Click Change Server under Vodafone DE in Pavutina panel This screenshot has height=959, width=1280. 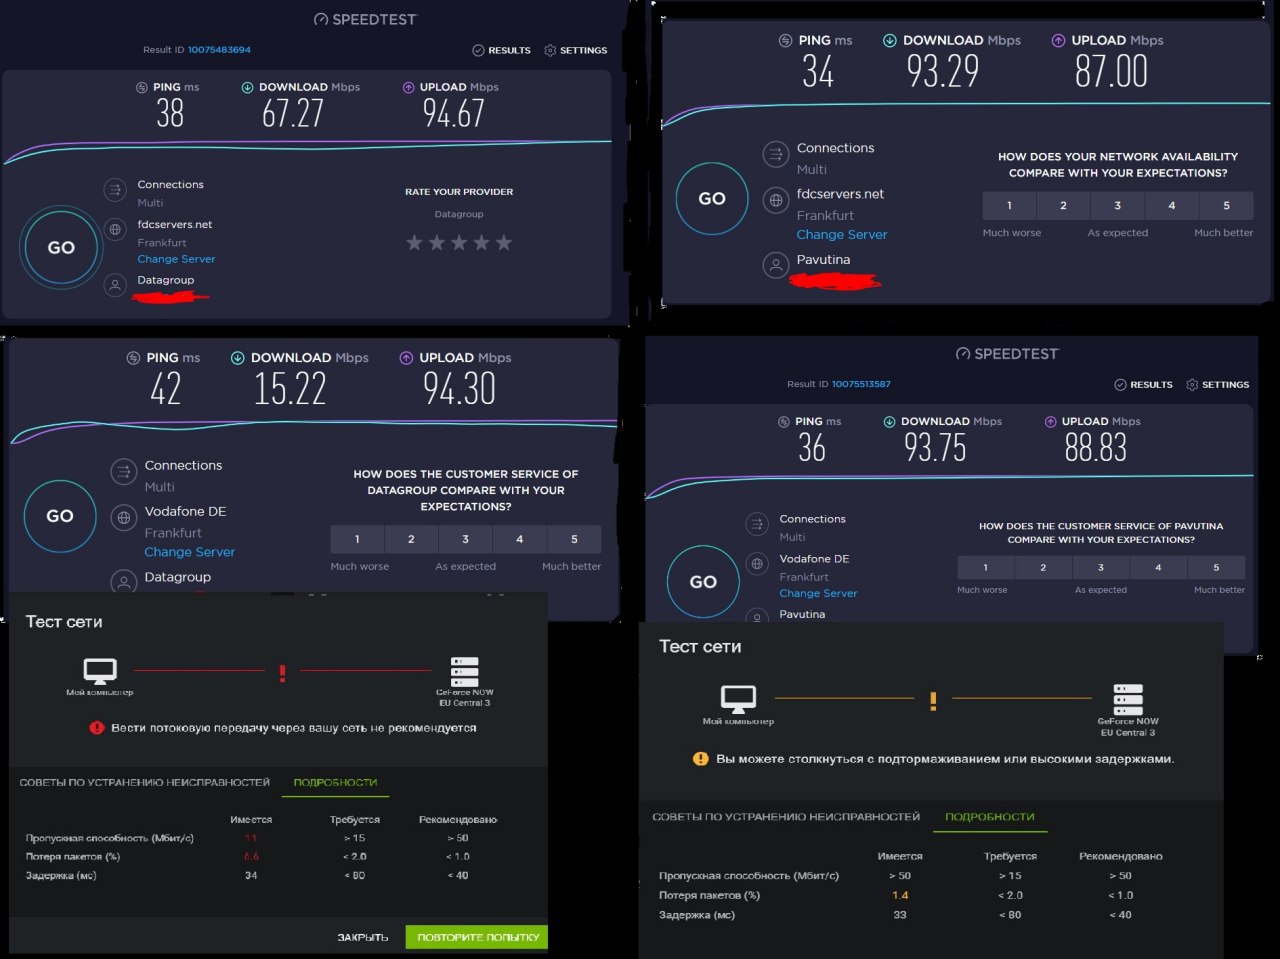[x=818, y=593]
